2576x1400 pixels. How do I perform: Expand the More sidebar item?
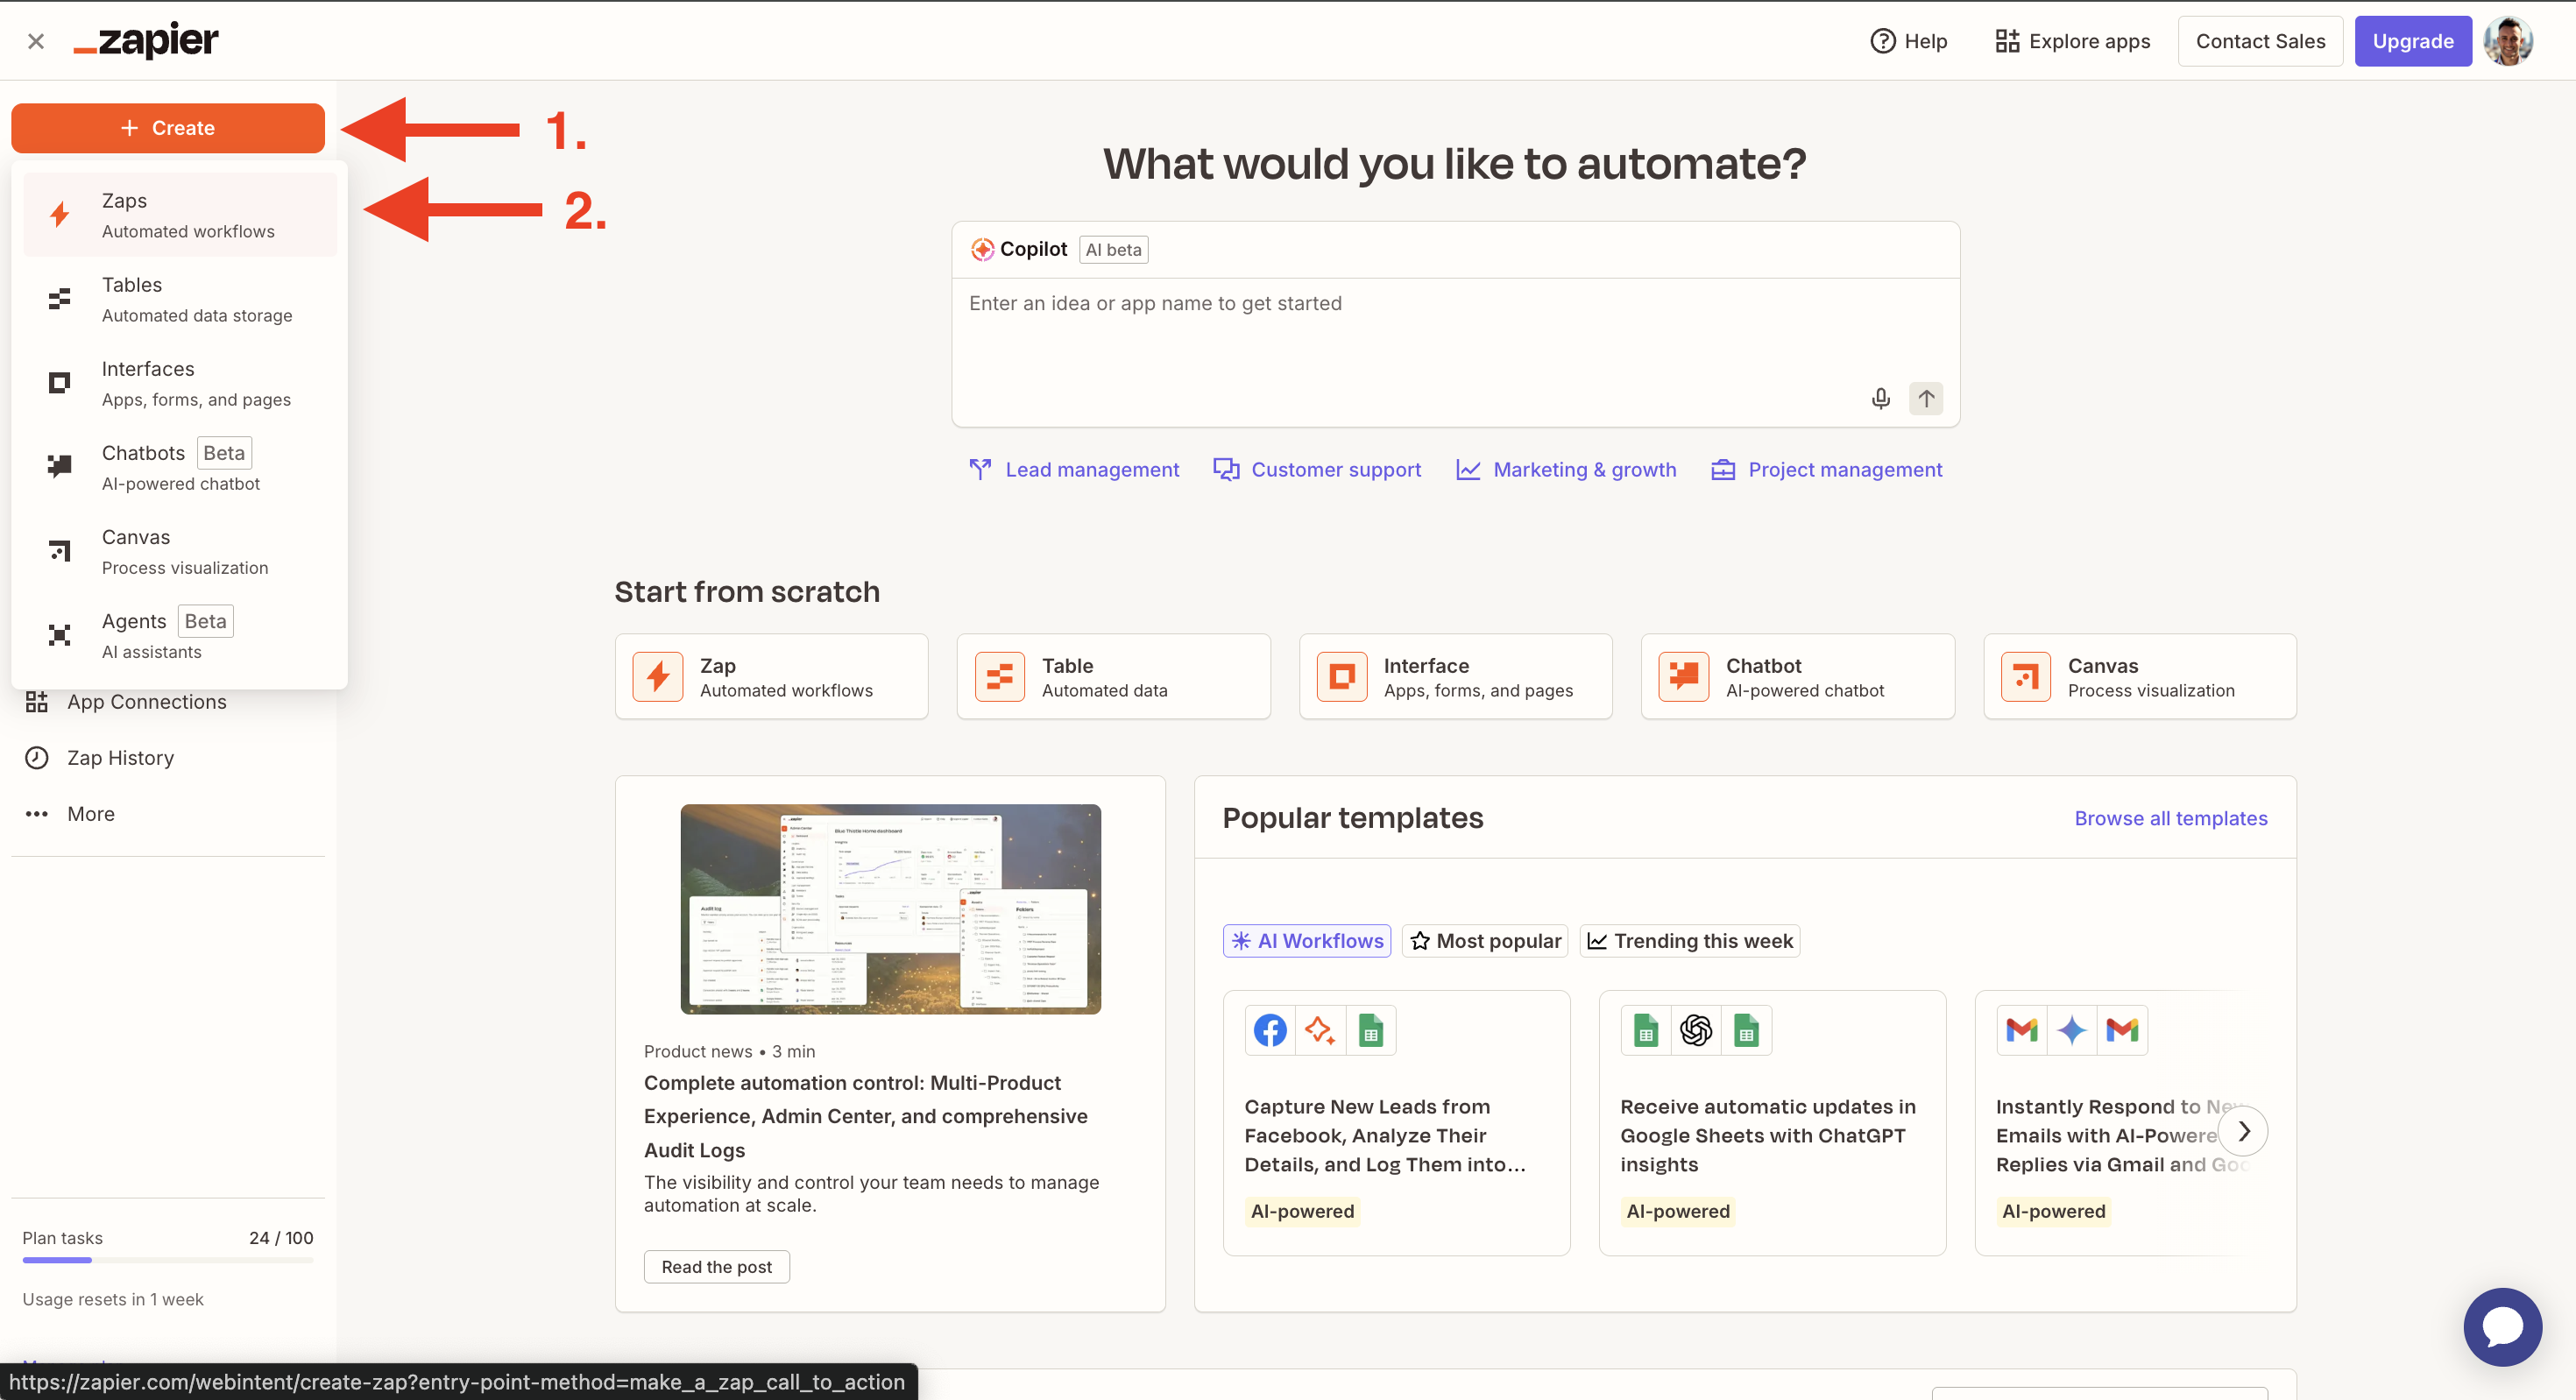[90, 814]
